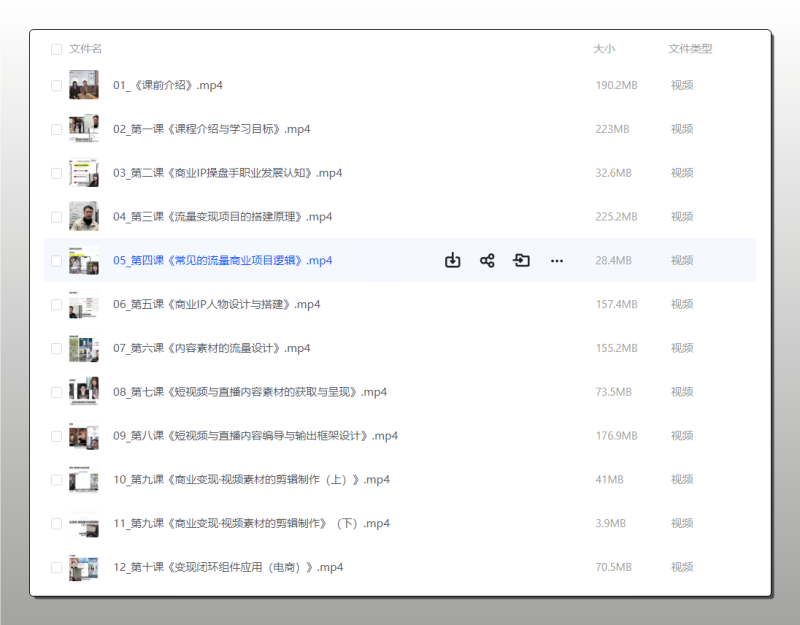
Task: Open 11_第九课 视频素材的剪辑制作（下）file
Action: [x=251, y=524]
